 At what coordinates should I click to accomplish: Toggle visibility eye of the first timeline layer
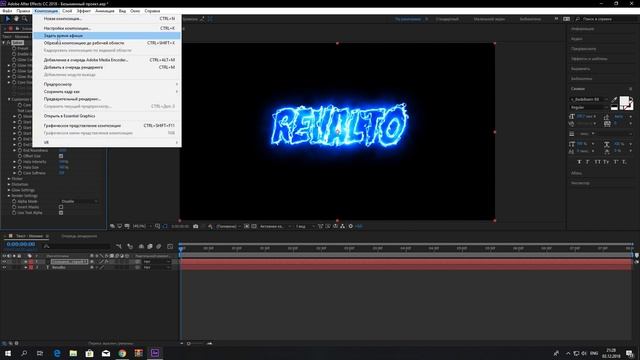coord(4,262)
